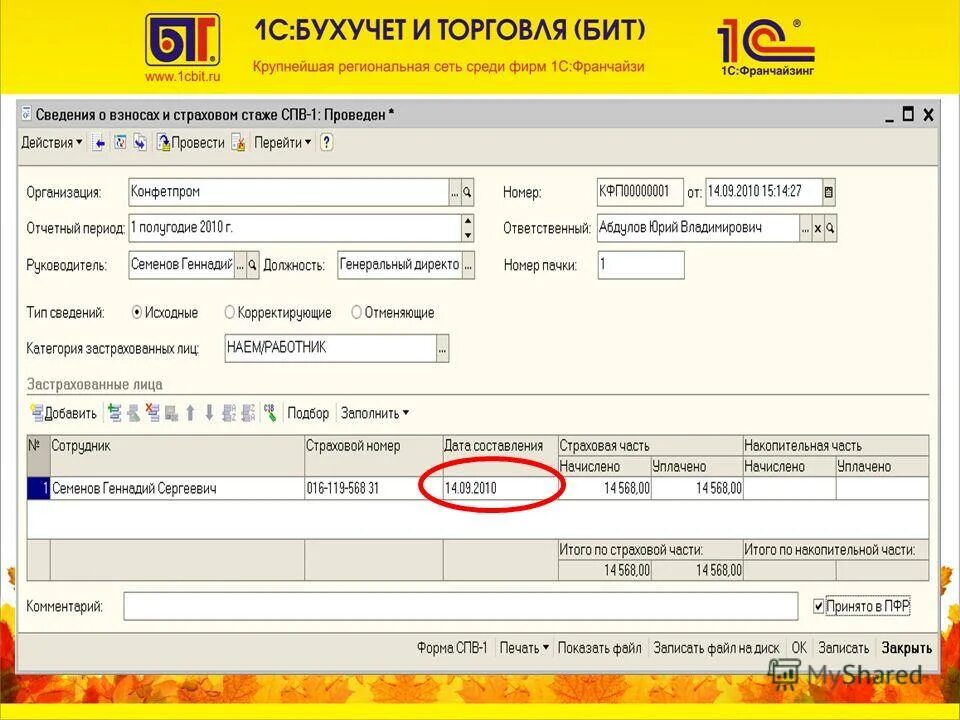Click the СЗВ edit icon with green pencil
The image size is (960, 720).
[x=269, y=413]
